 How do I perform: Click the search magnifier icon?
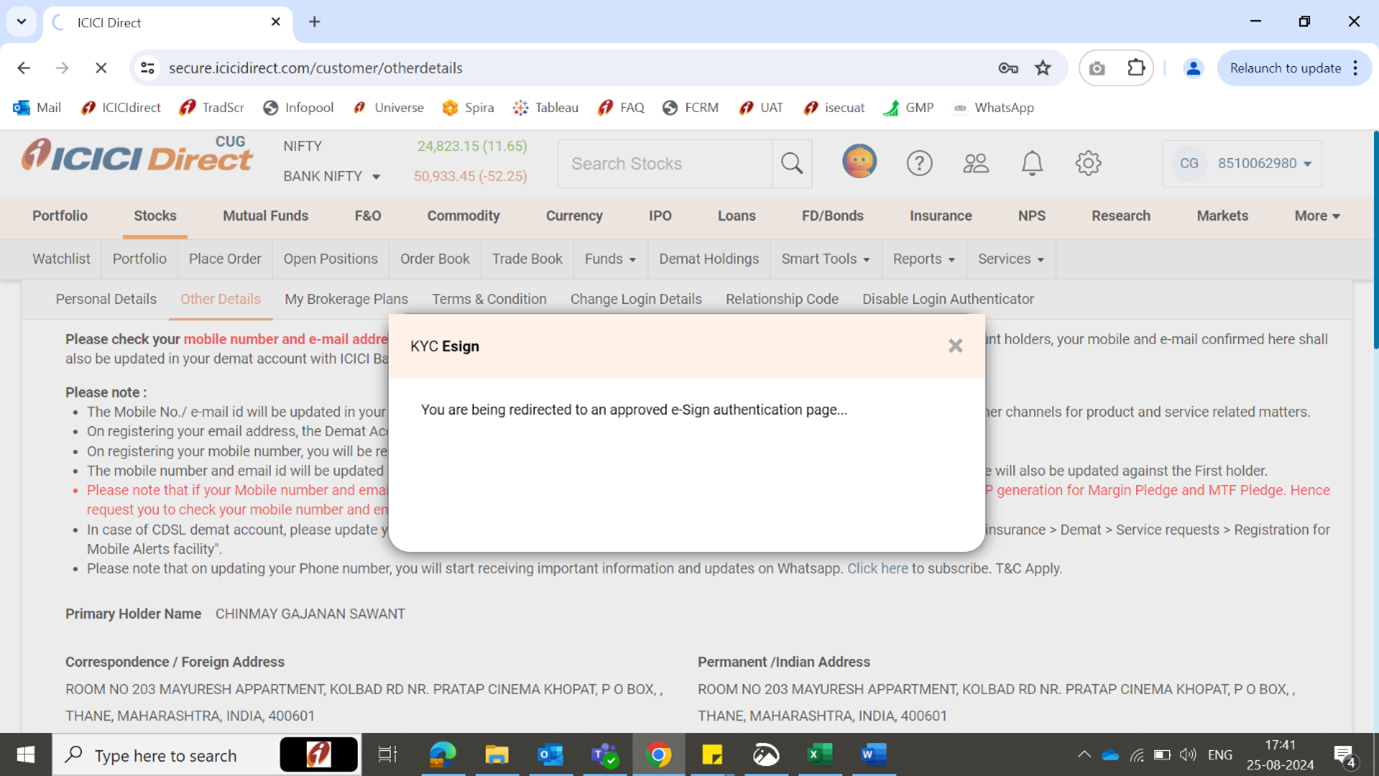[792, 164]
